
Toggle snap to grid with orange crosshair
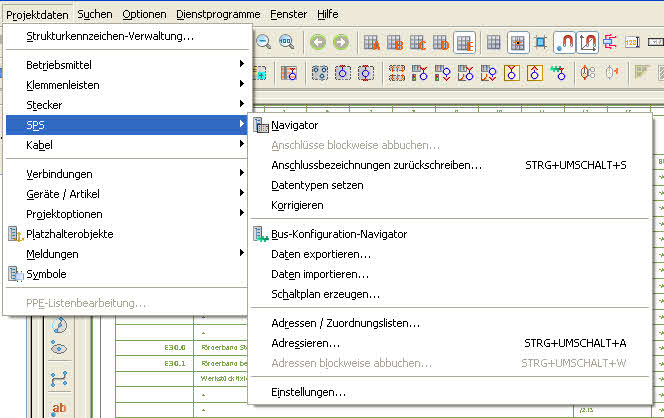tap(518, 43)
